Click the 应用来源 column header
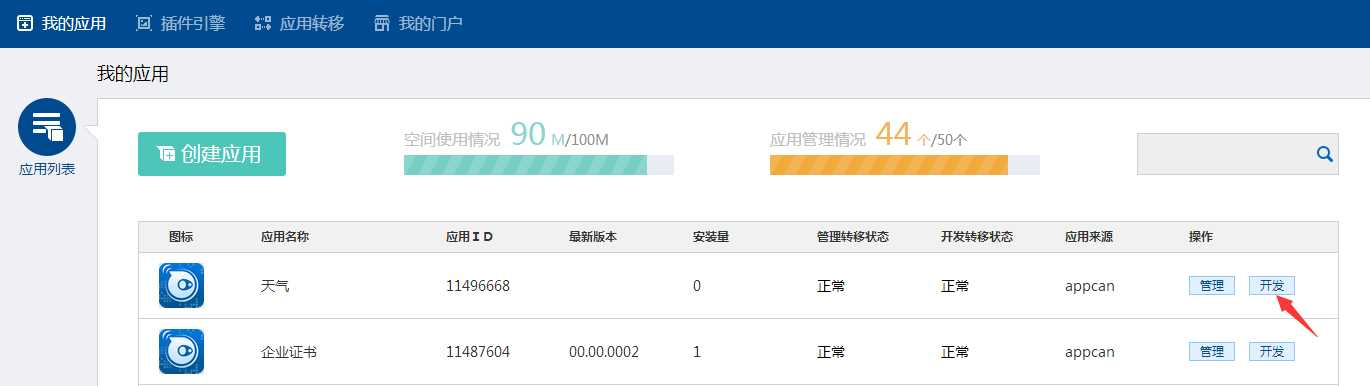Image resolution: width=1370 pixels, height=386 pixels. point(1089,237)
